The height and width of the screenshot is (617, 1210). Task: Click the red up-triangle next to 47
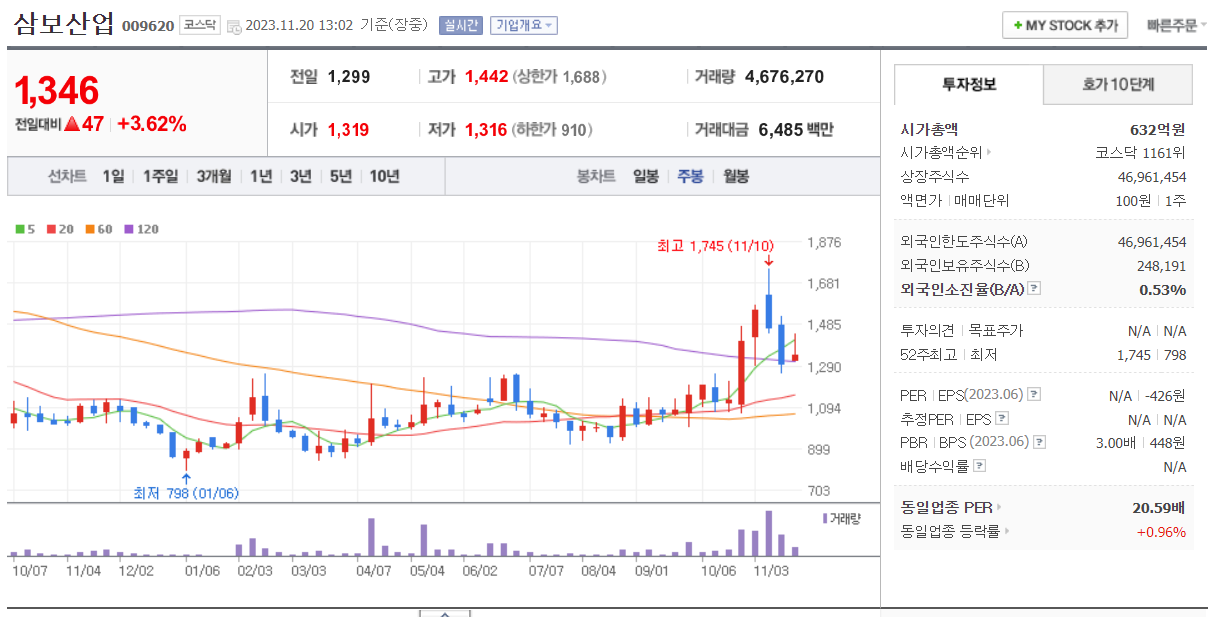pos(71,125)
